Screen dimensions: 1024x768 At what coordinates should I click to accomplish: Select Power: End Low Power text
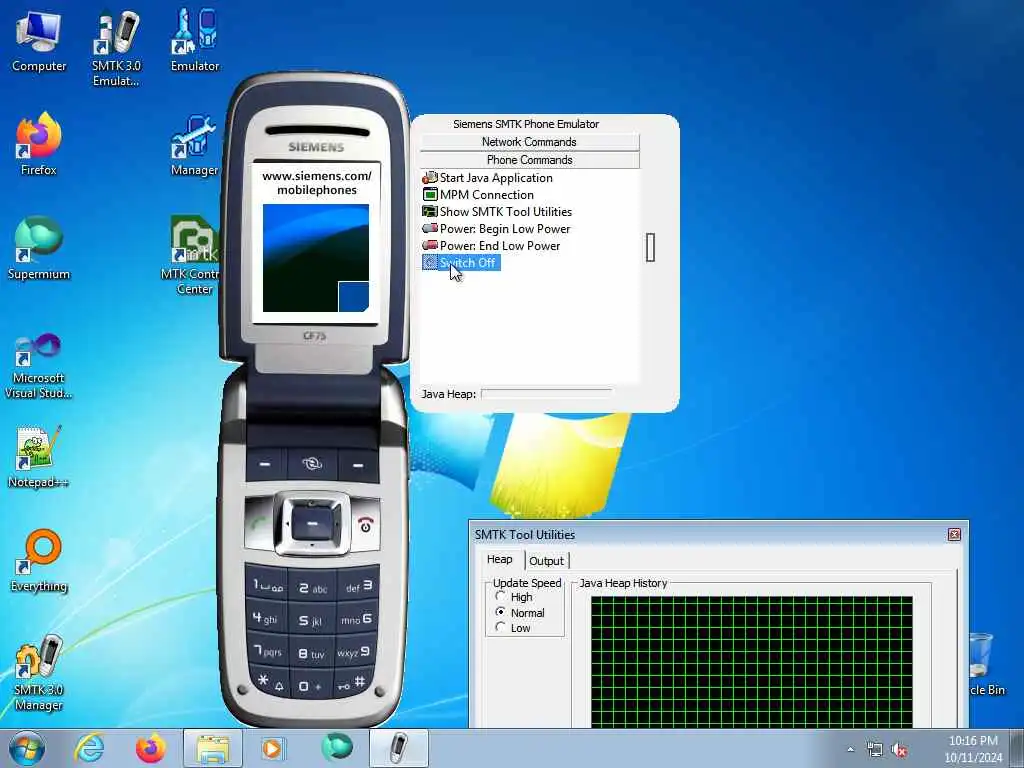click(x=500, y=246)
